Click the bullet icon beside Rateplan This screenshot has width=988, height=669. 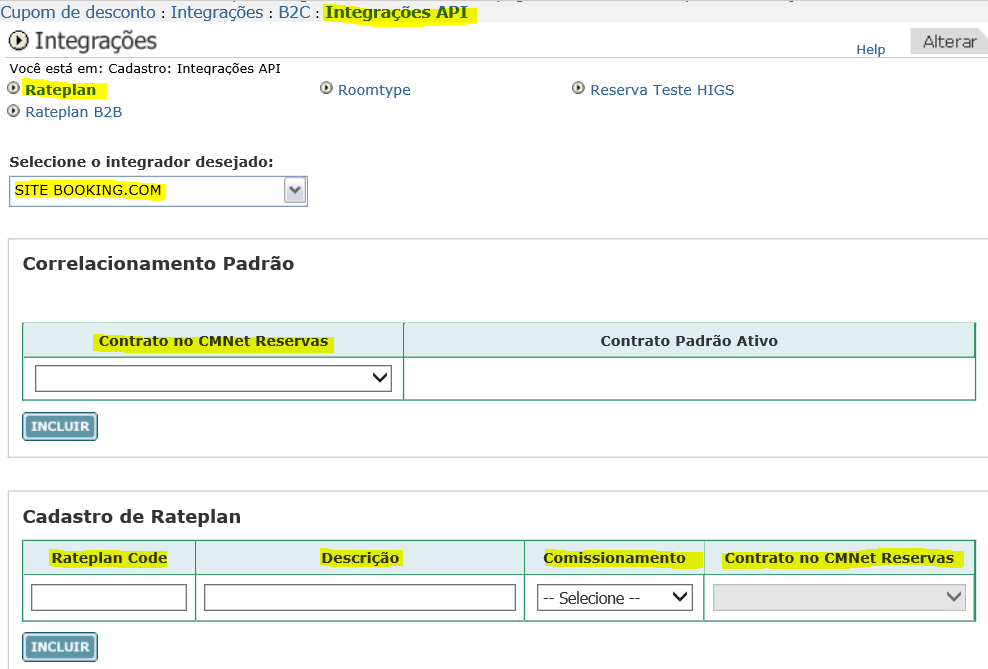tap(13, 89)
